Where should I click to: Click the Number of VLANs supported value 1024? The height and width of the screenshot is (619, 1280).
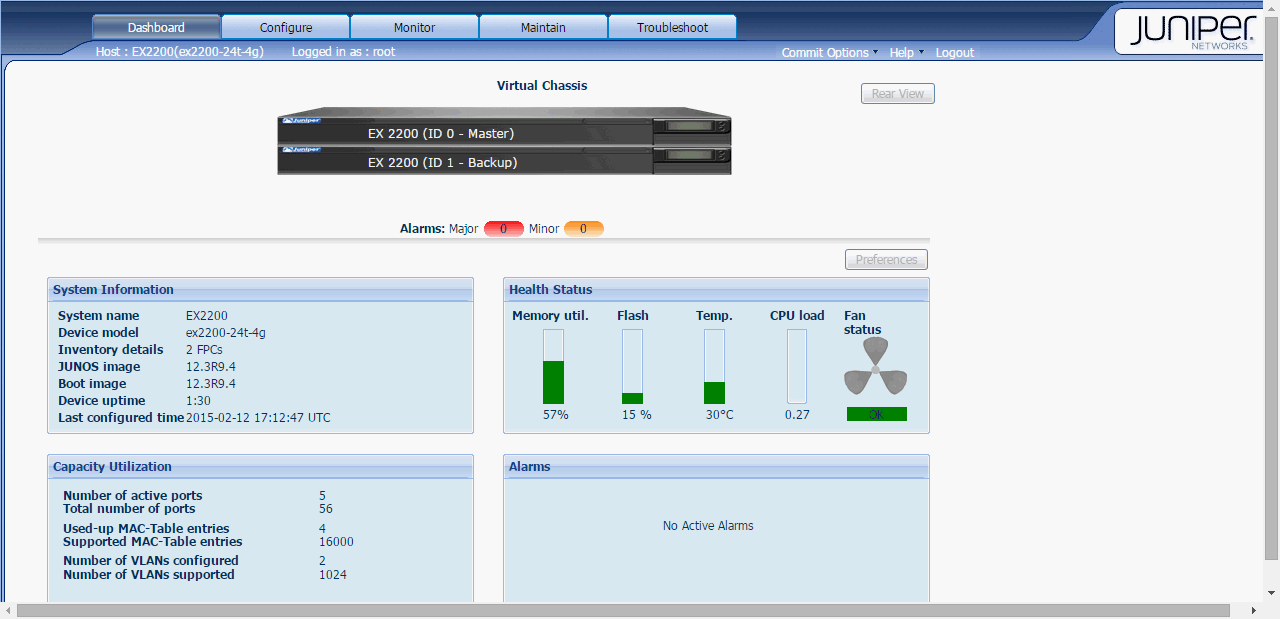(333, 575)
